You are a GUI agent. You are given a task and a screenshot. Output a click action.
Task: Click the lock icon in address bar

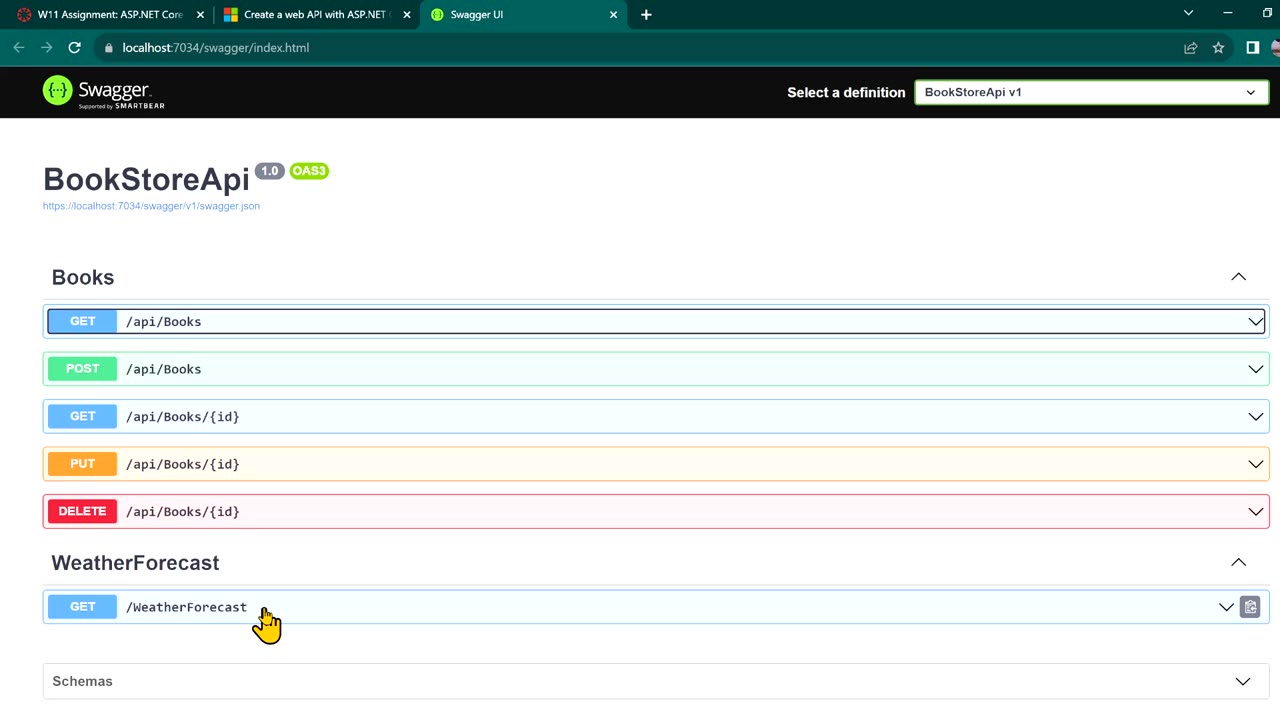(x=109, y=47)
